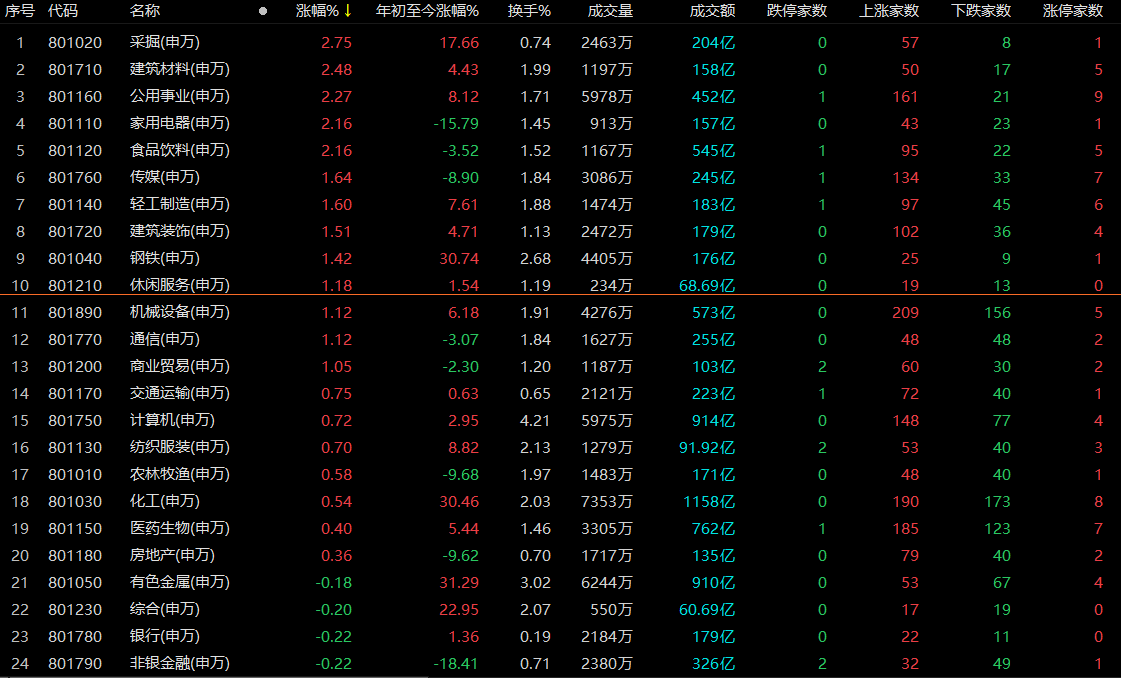Sort by the 涨幅% column header

tap(317, 11)
